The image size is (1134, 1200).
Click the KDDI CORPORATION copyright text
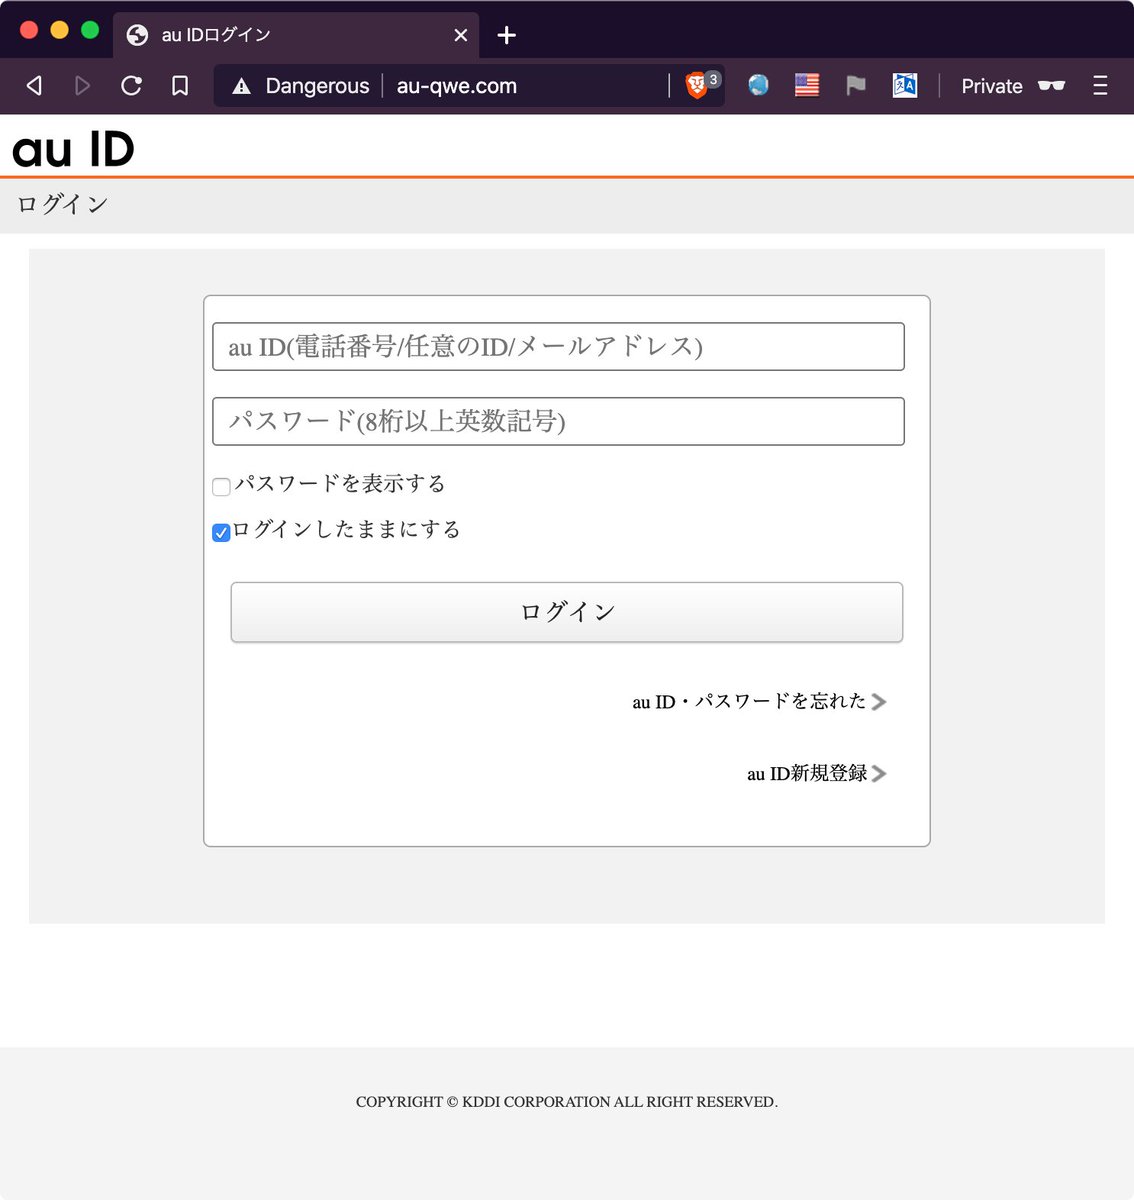tap(567, 1102)
